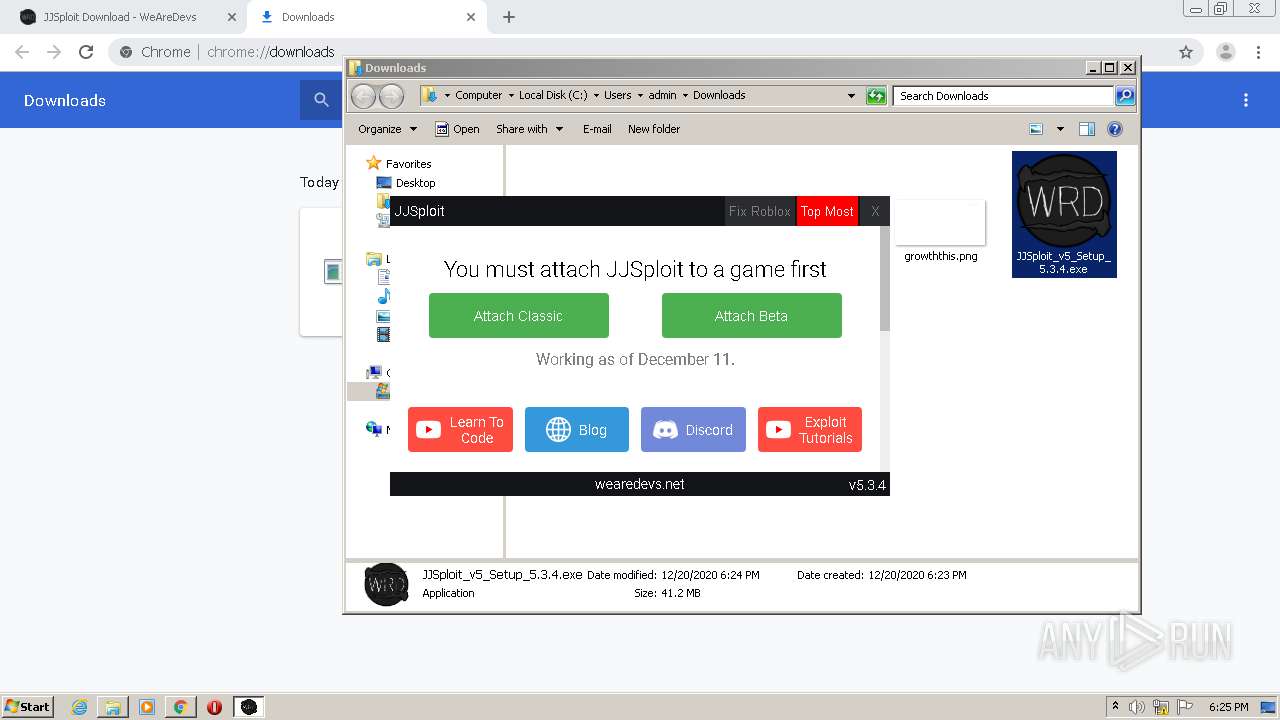Click Users in the address breadcrumb
This screenshot has height=720, width=1280.
pos(618,95)
